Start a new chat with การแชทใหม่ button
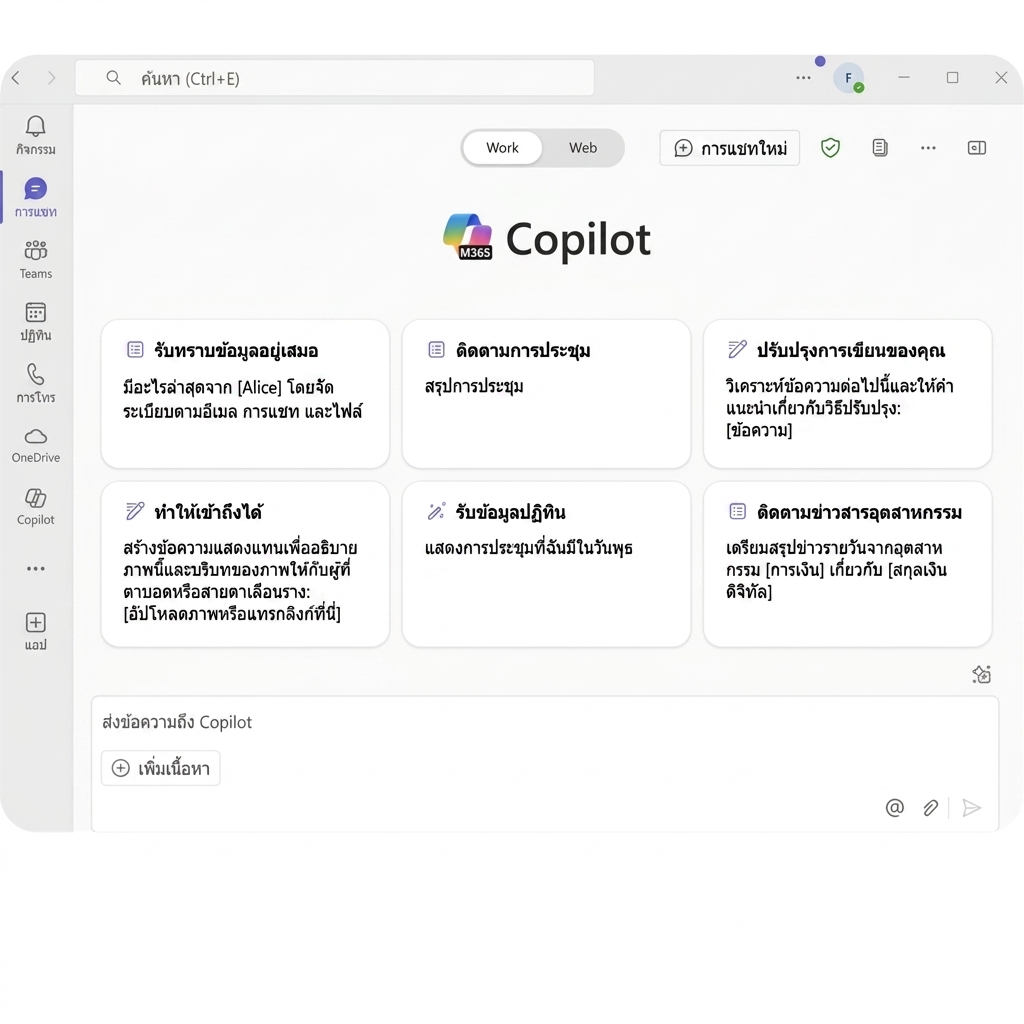This screenshot has height=1024, width=1024. (x=729, y=148)
